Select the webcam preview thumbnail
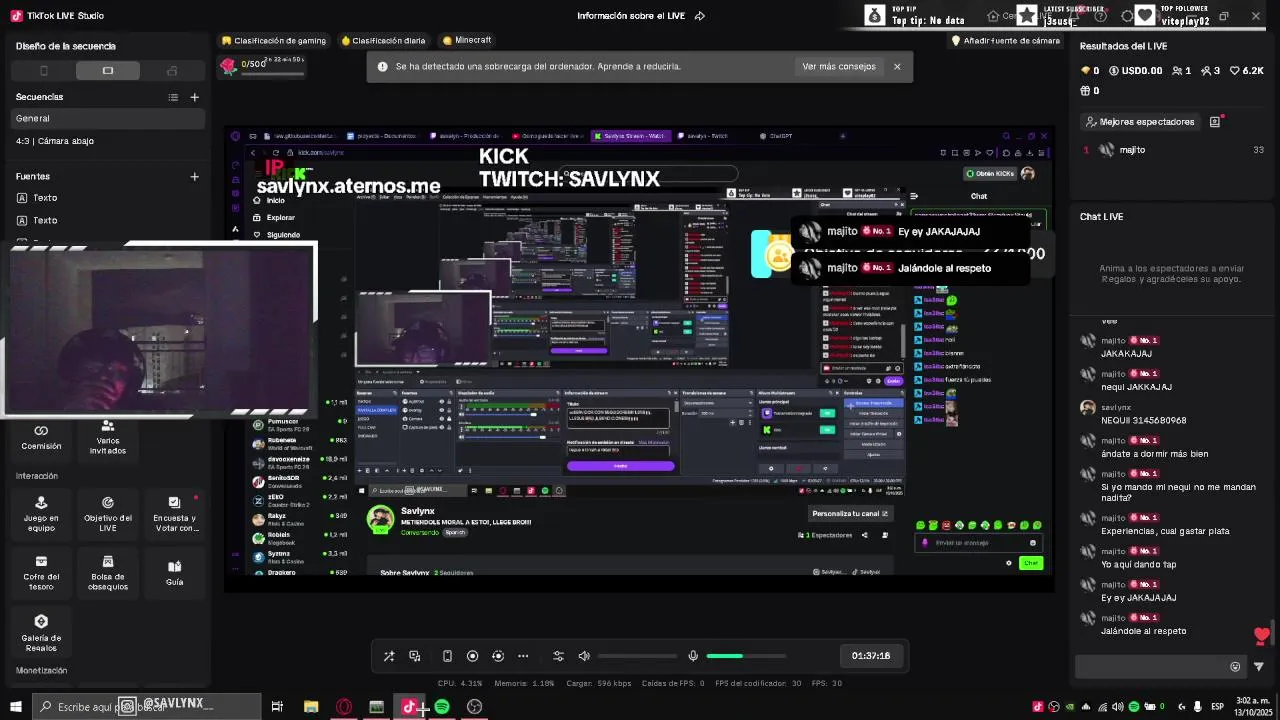1280x720 pixels. click(160, 329)
